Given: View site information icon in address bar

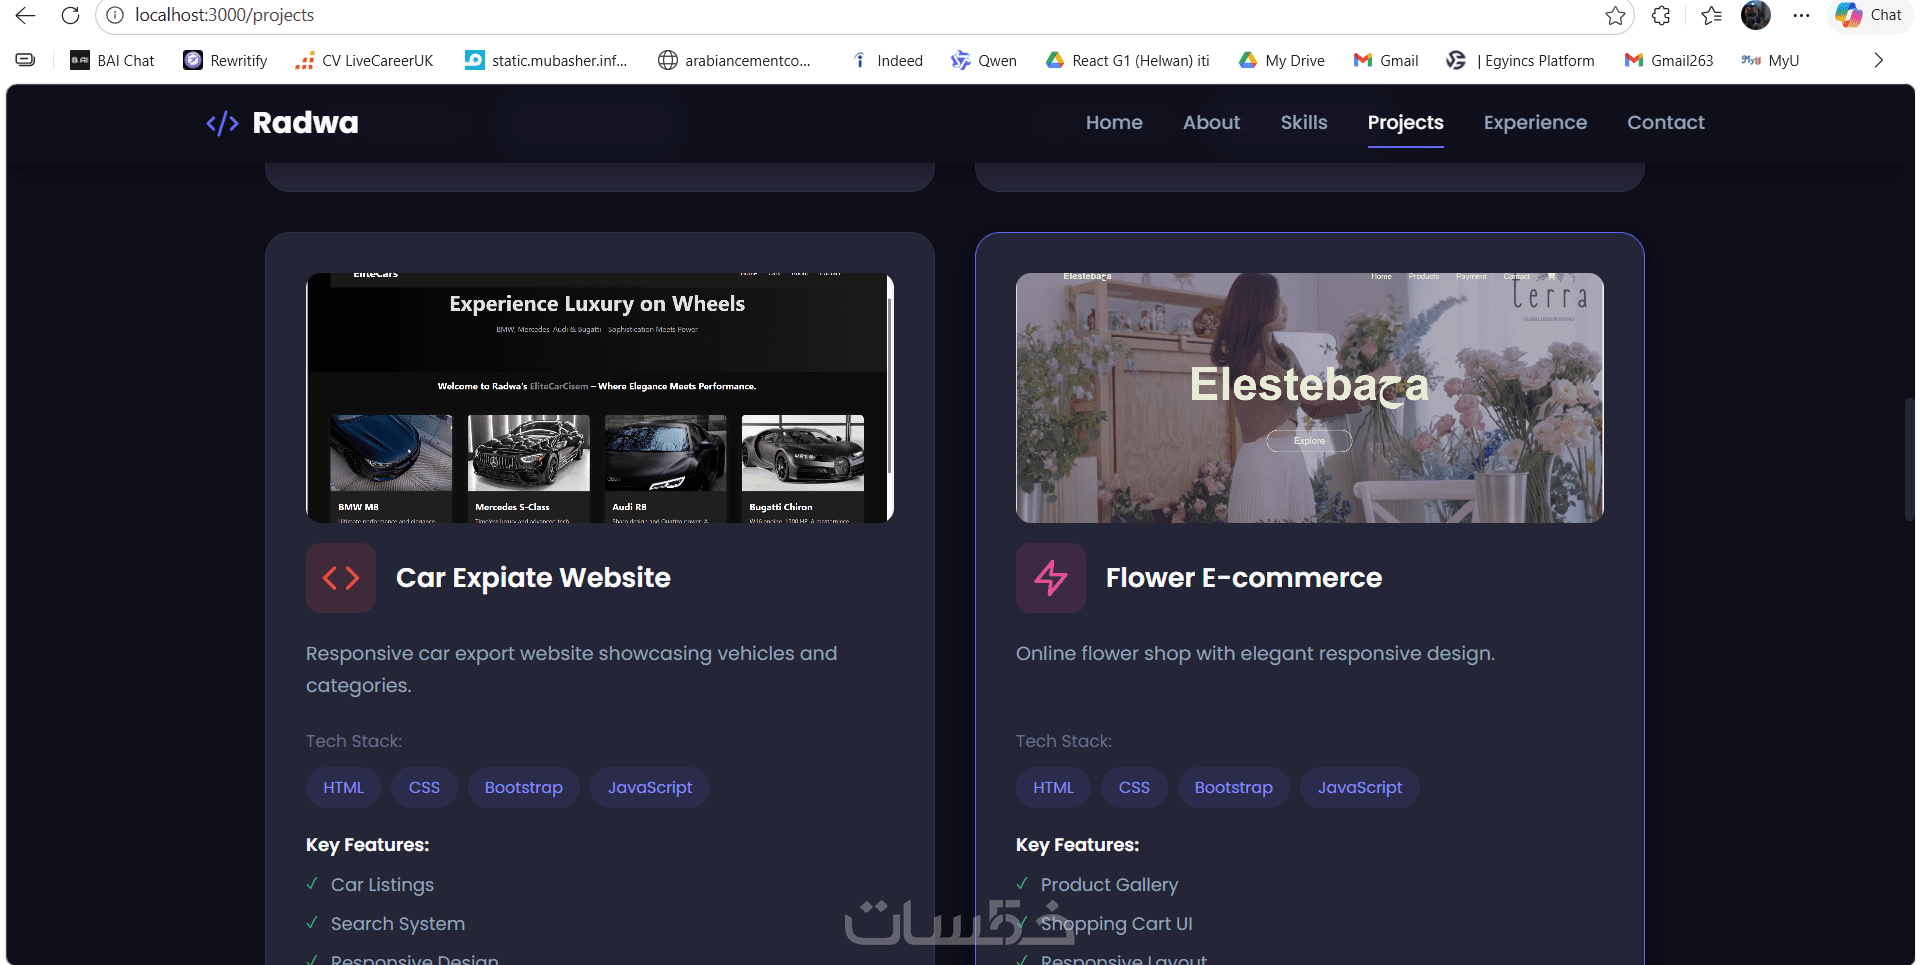Looking at the screenshot, I should (115, 15).
